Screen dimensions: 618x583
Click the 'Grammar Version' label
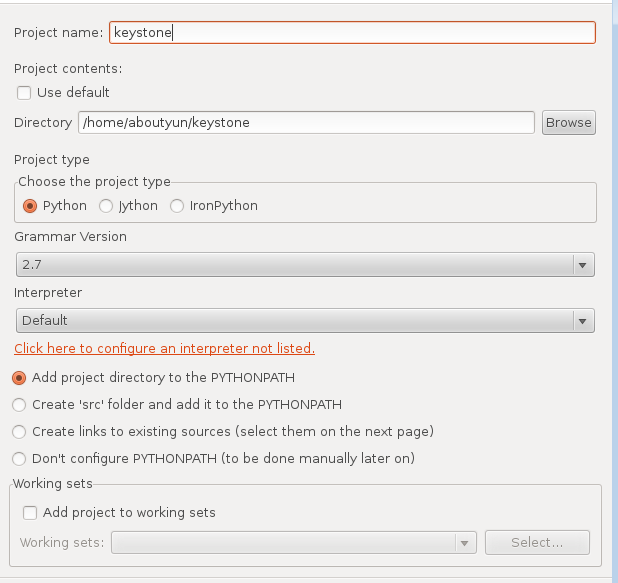click(70, 237)
